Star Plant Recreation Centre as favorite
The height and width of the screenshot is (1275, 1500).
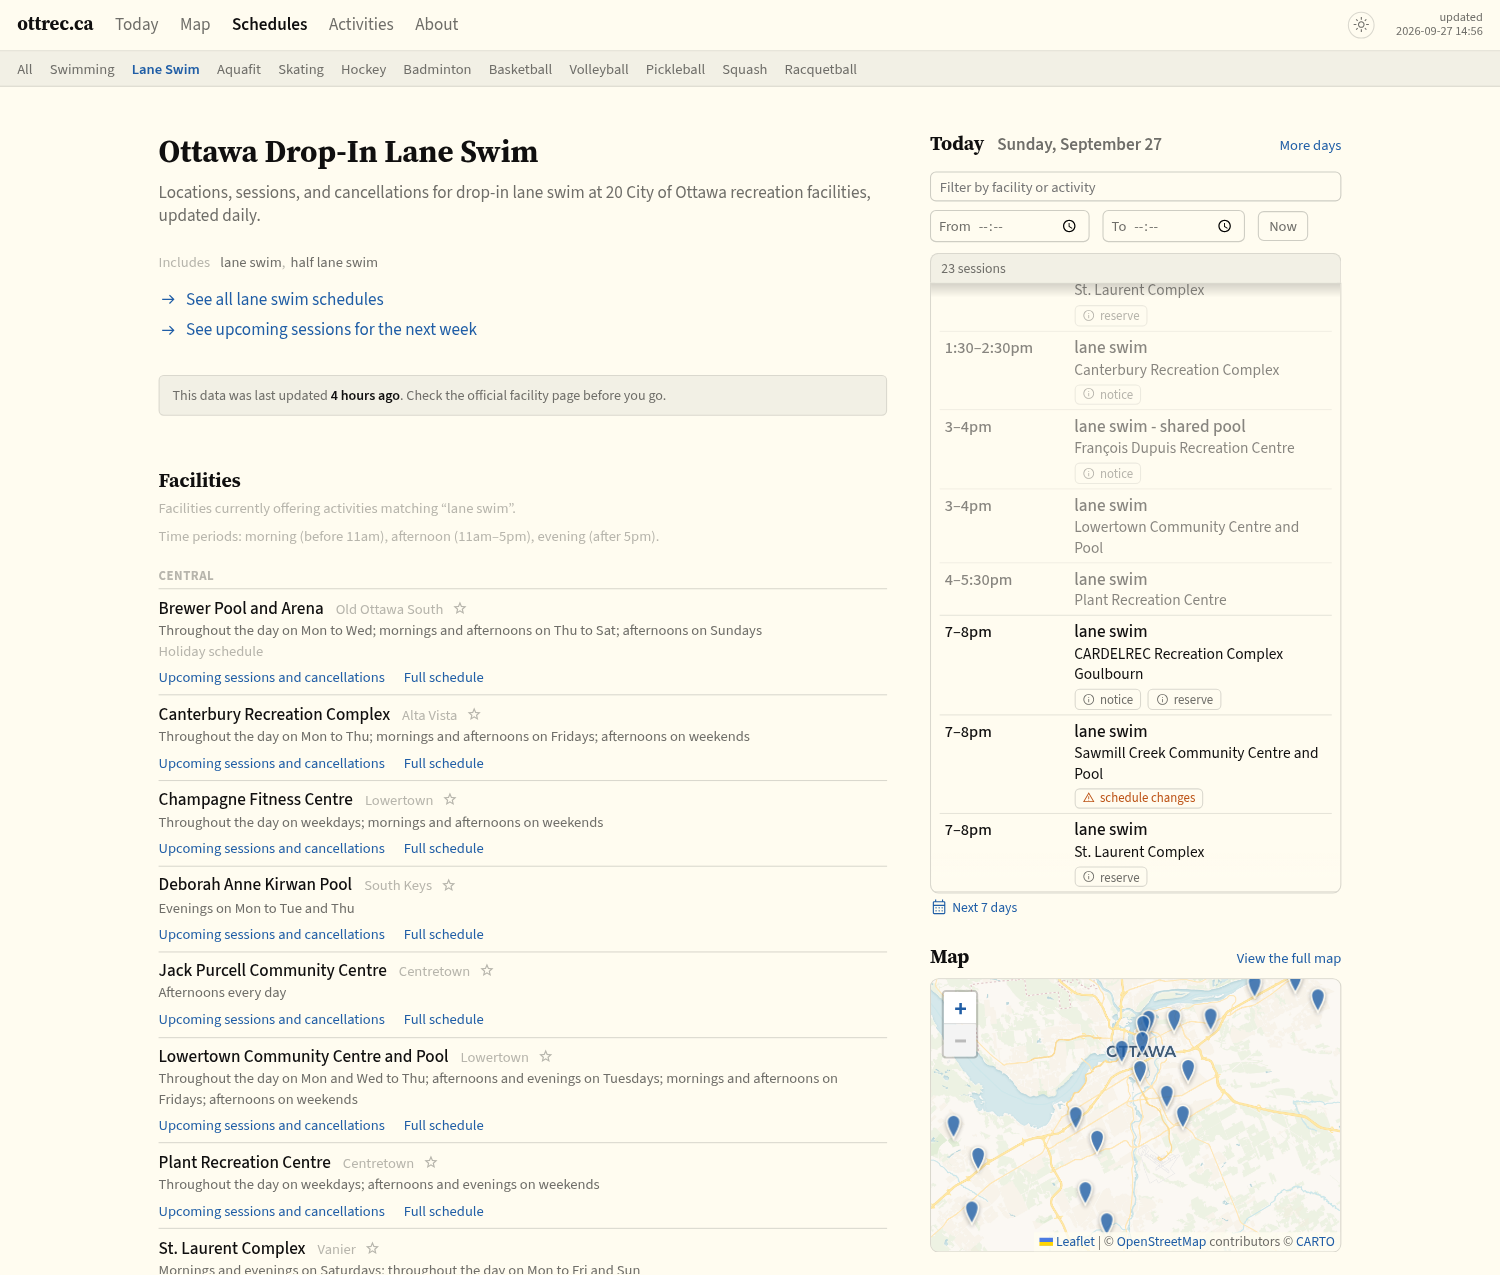[x=431, y=1162]
